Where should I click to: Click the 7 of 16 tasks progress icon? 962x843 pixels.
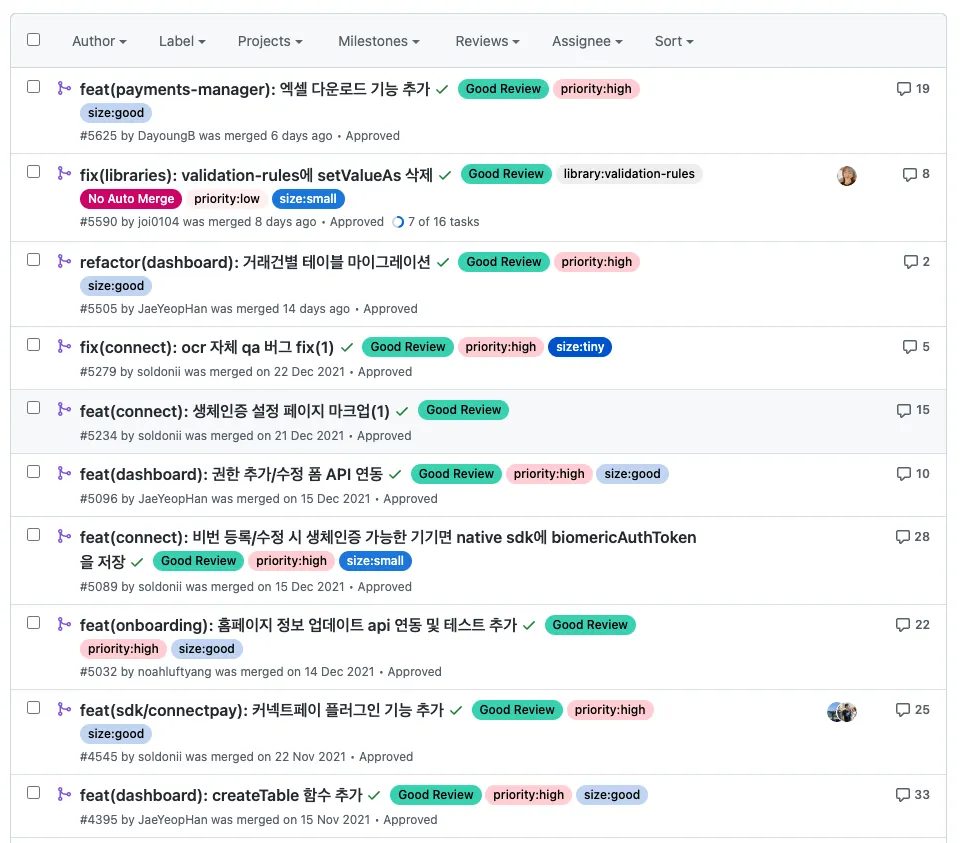point(398,222)
